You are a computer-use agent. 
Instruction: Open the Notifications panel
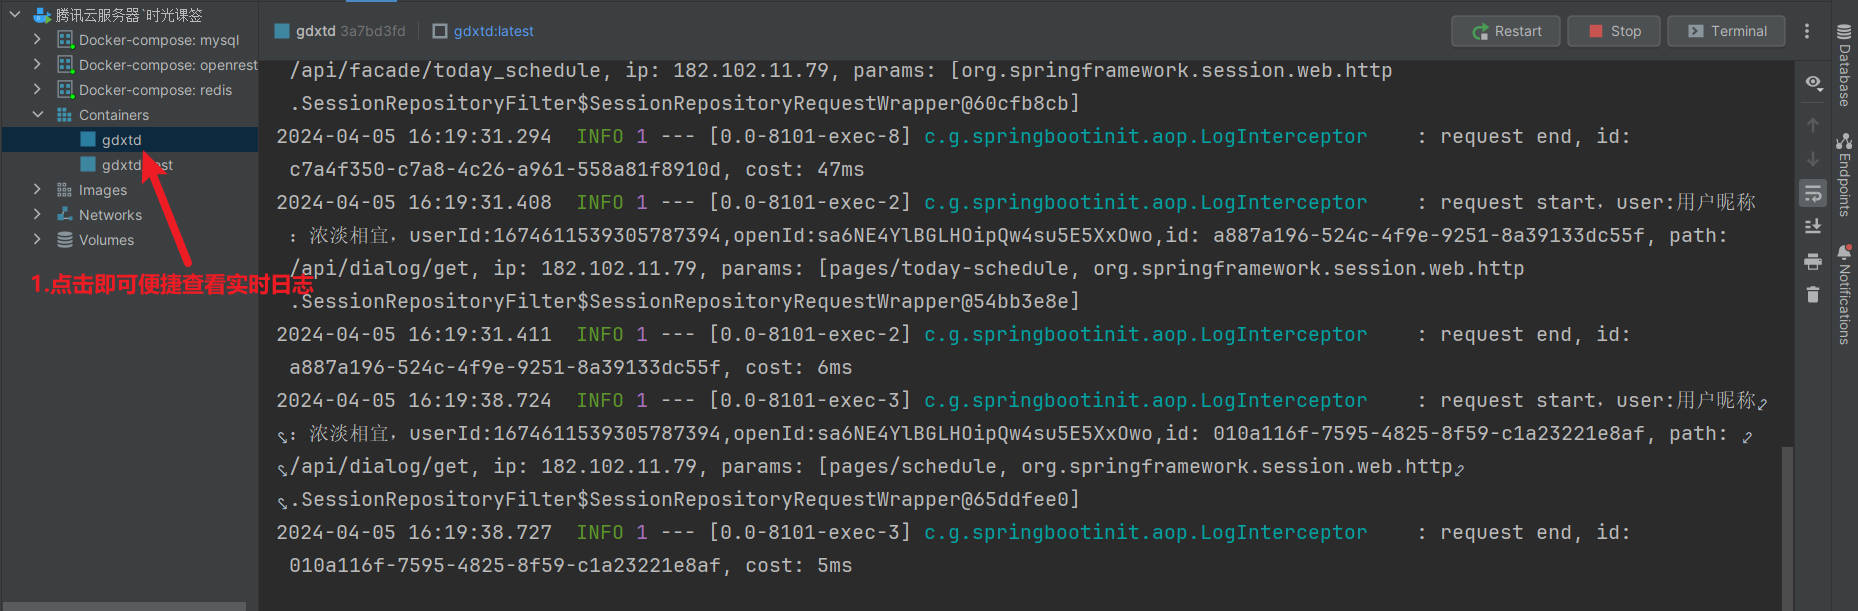click(1844, 295)
